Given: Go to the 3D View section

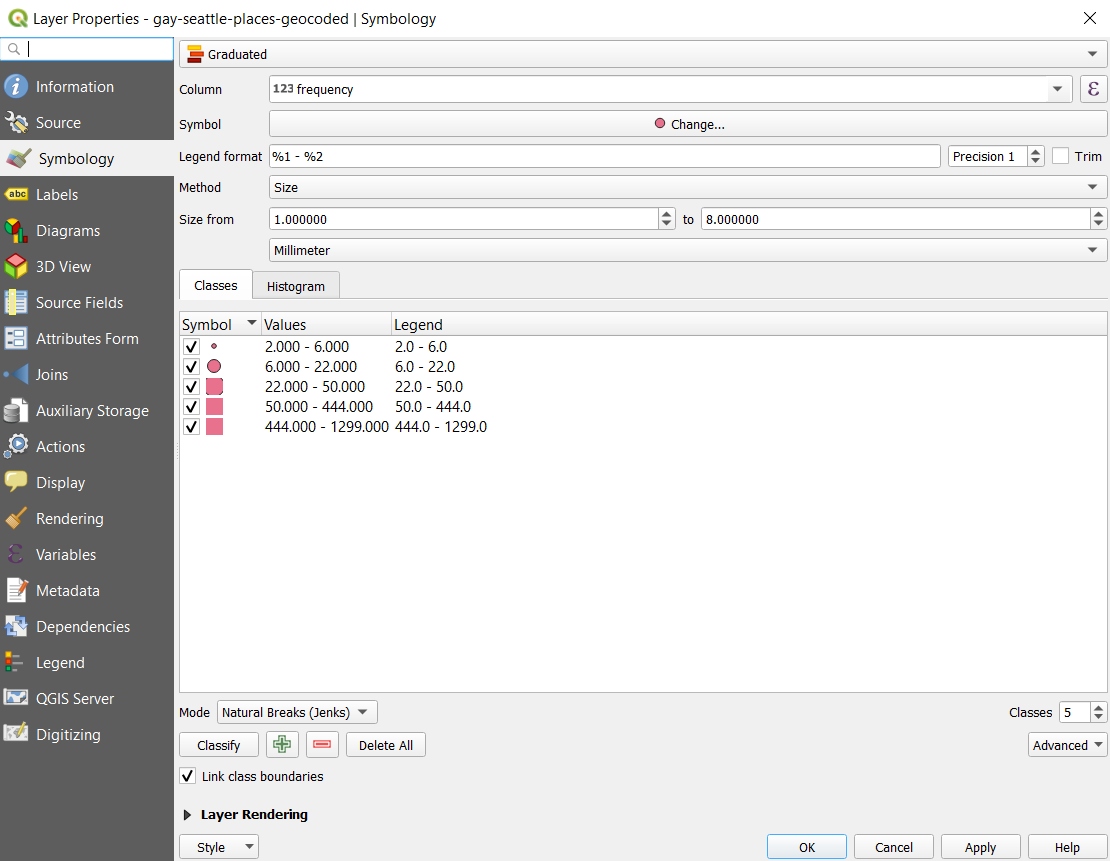Looking at the screenshot, I should point(62,267).
